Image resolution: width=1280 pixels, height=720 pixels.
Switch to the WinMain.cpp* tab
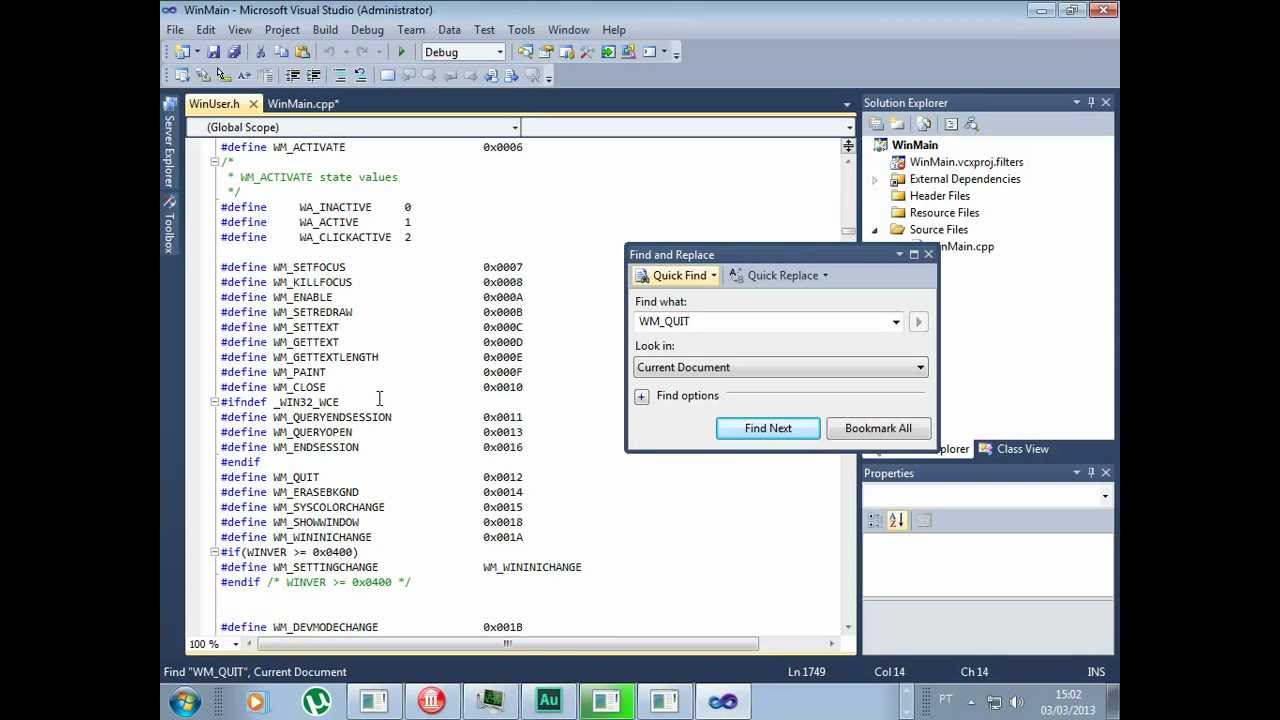pyautogui.click(x=303, y=104)
